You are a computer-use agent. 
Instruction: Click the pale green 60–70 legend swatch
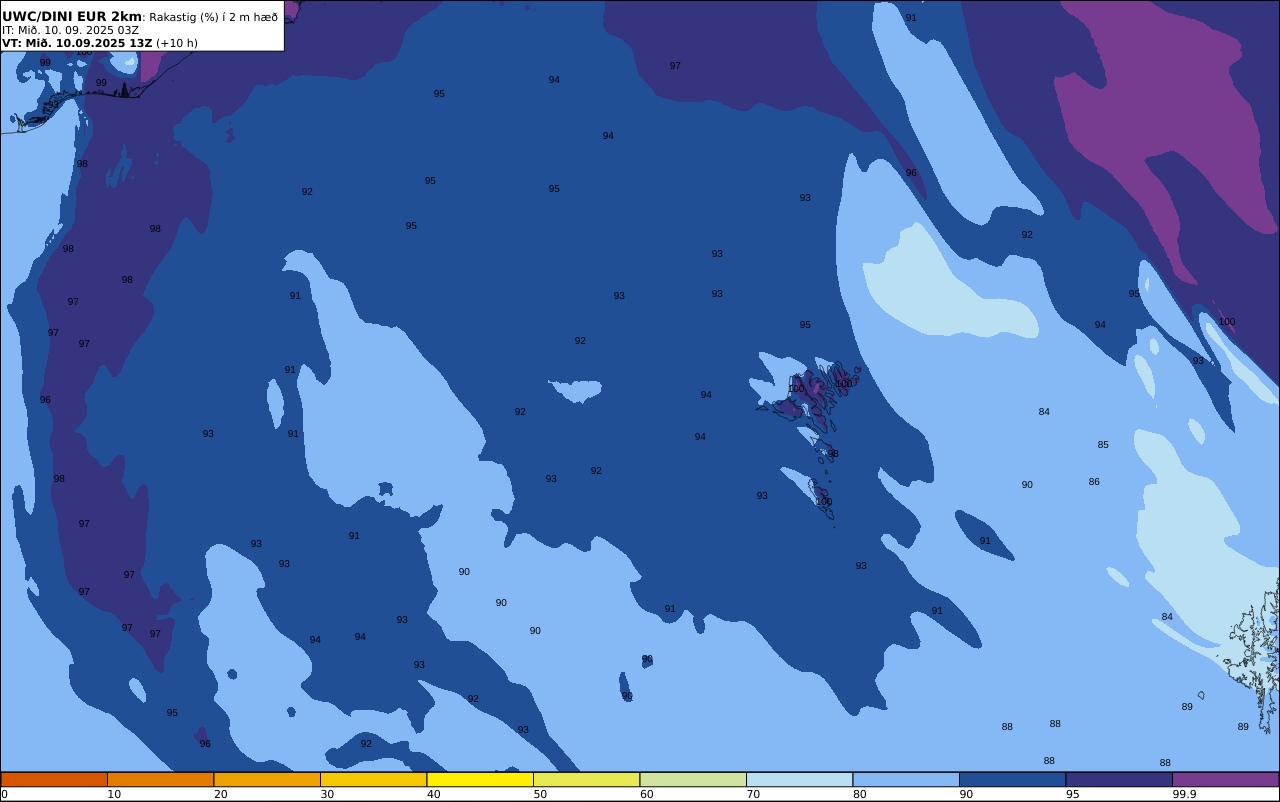(693, 779)
